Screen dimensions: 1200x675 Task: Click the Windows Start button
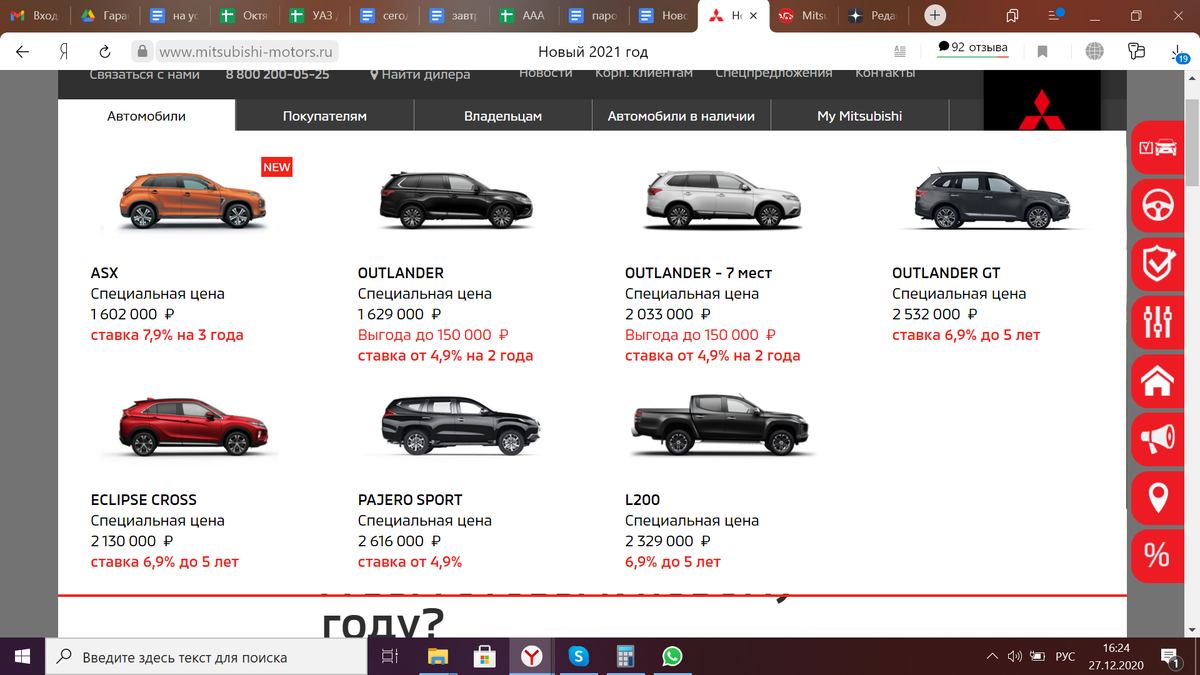coord(23,656)
